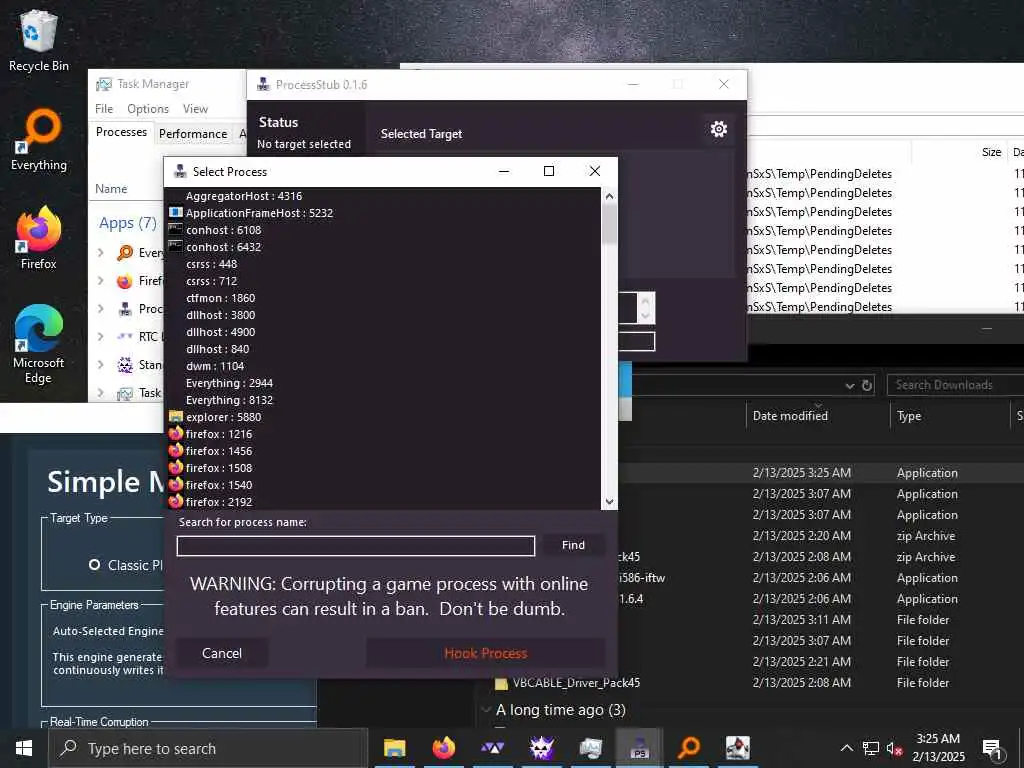This screenshot has width=1024, height=768.
Task: Show hidden system tray icons
Action: pyautogui.click(x=846, y=748)
